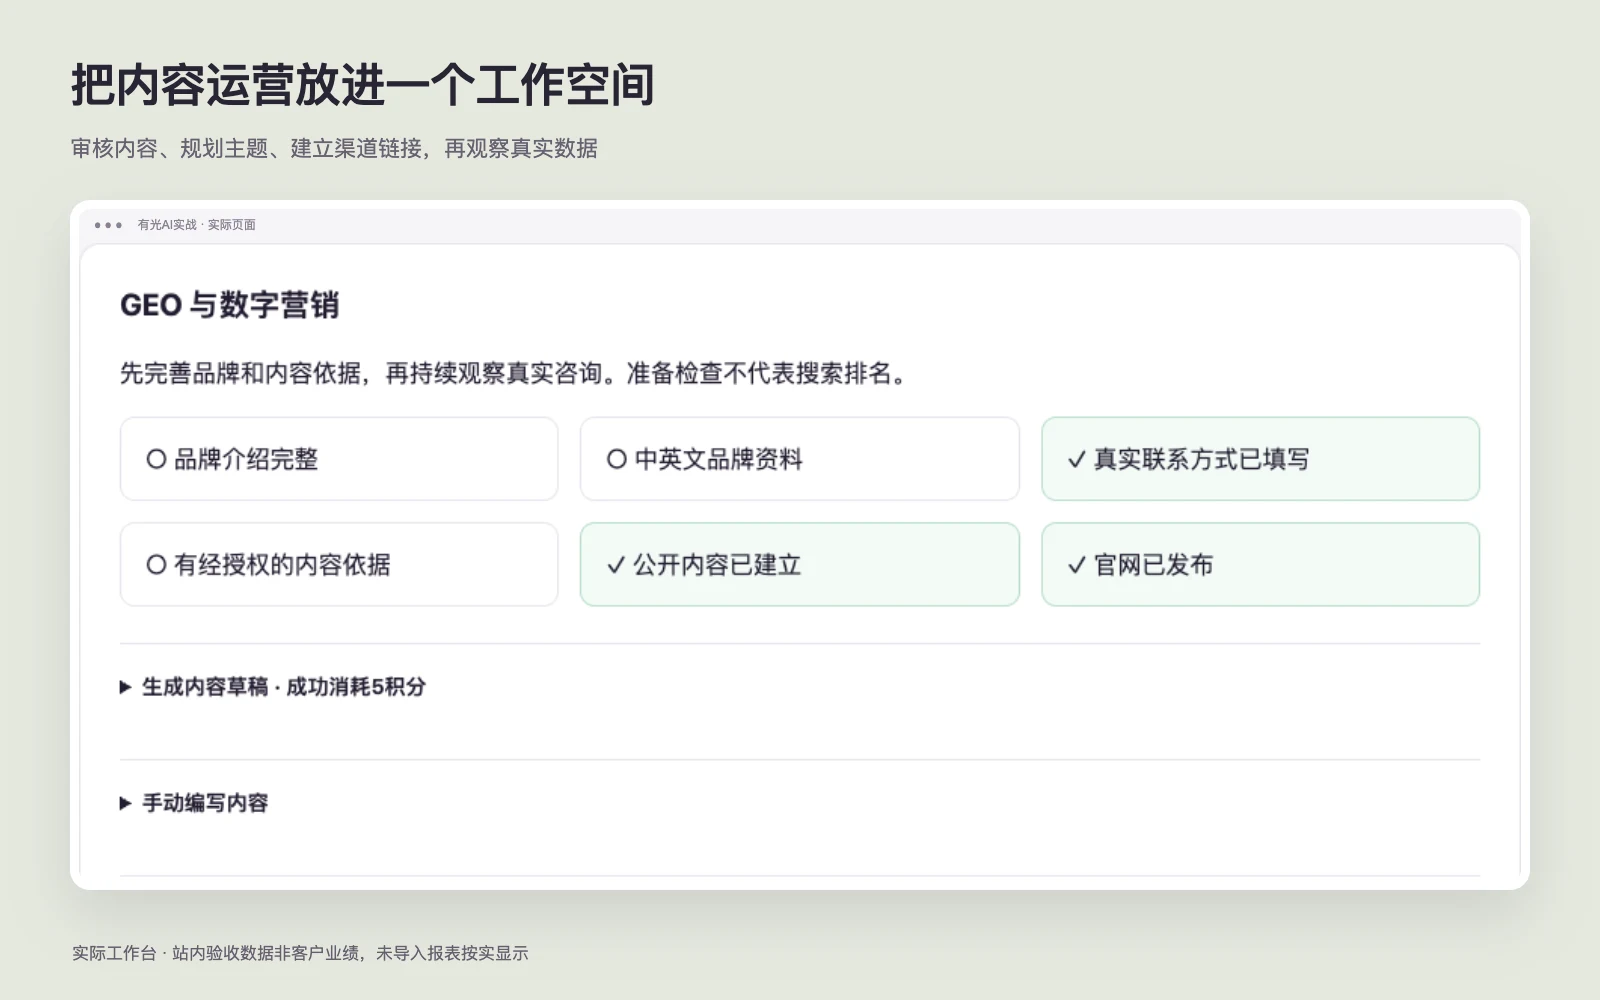
Task: Toggle the 有经授权的内容依据 checklist item
Action: [339, 564]
